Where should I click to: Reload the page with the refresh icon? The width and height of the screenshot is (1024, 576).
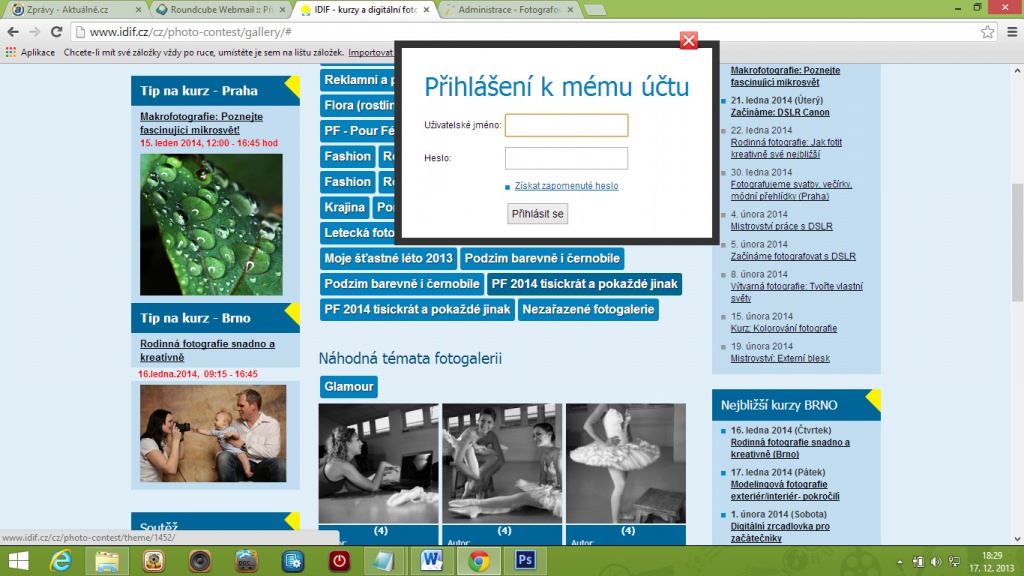57,31
